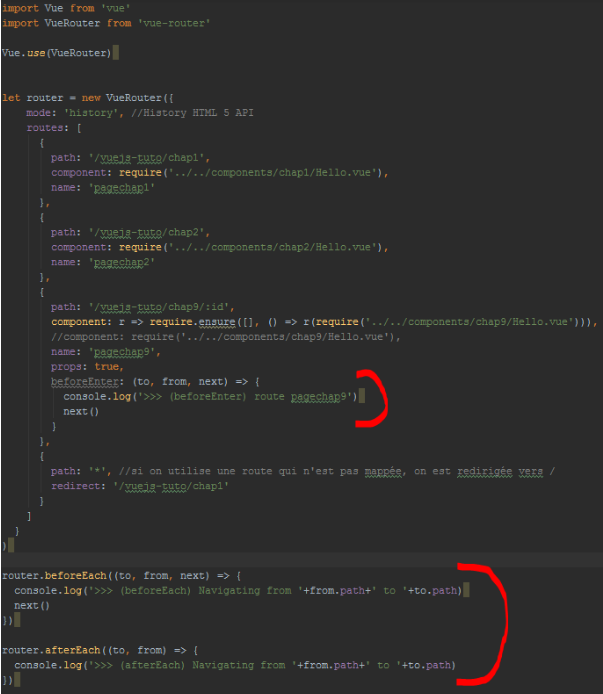This screenshot has width=603, height=694.
Task: Click 'let router = new VueRouter({'
Action: 88,98
